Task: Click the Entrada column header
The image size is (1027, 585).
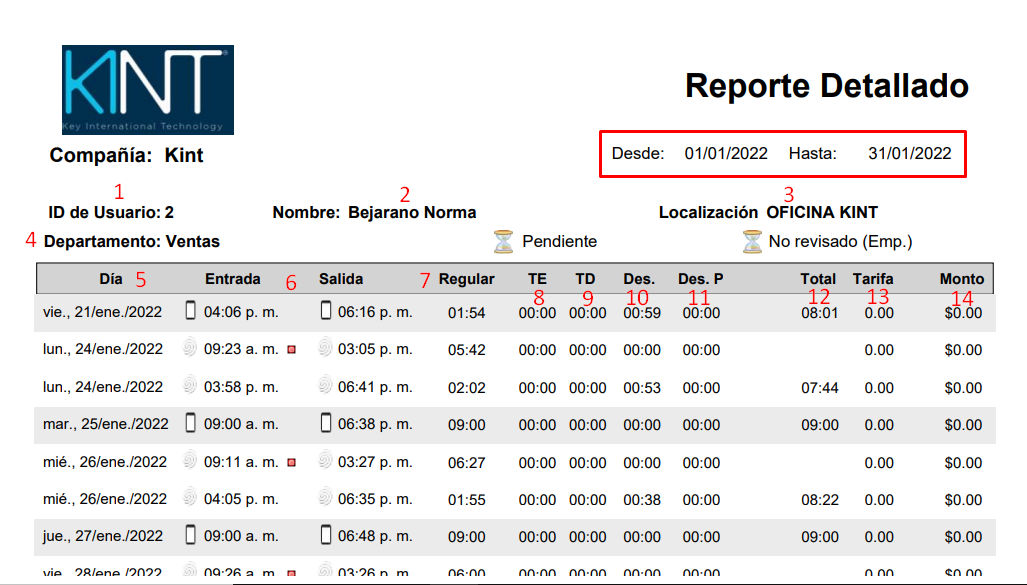Action: [x=232, y=279]
